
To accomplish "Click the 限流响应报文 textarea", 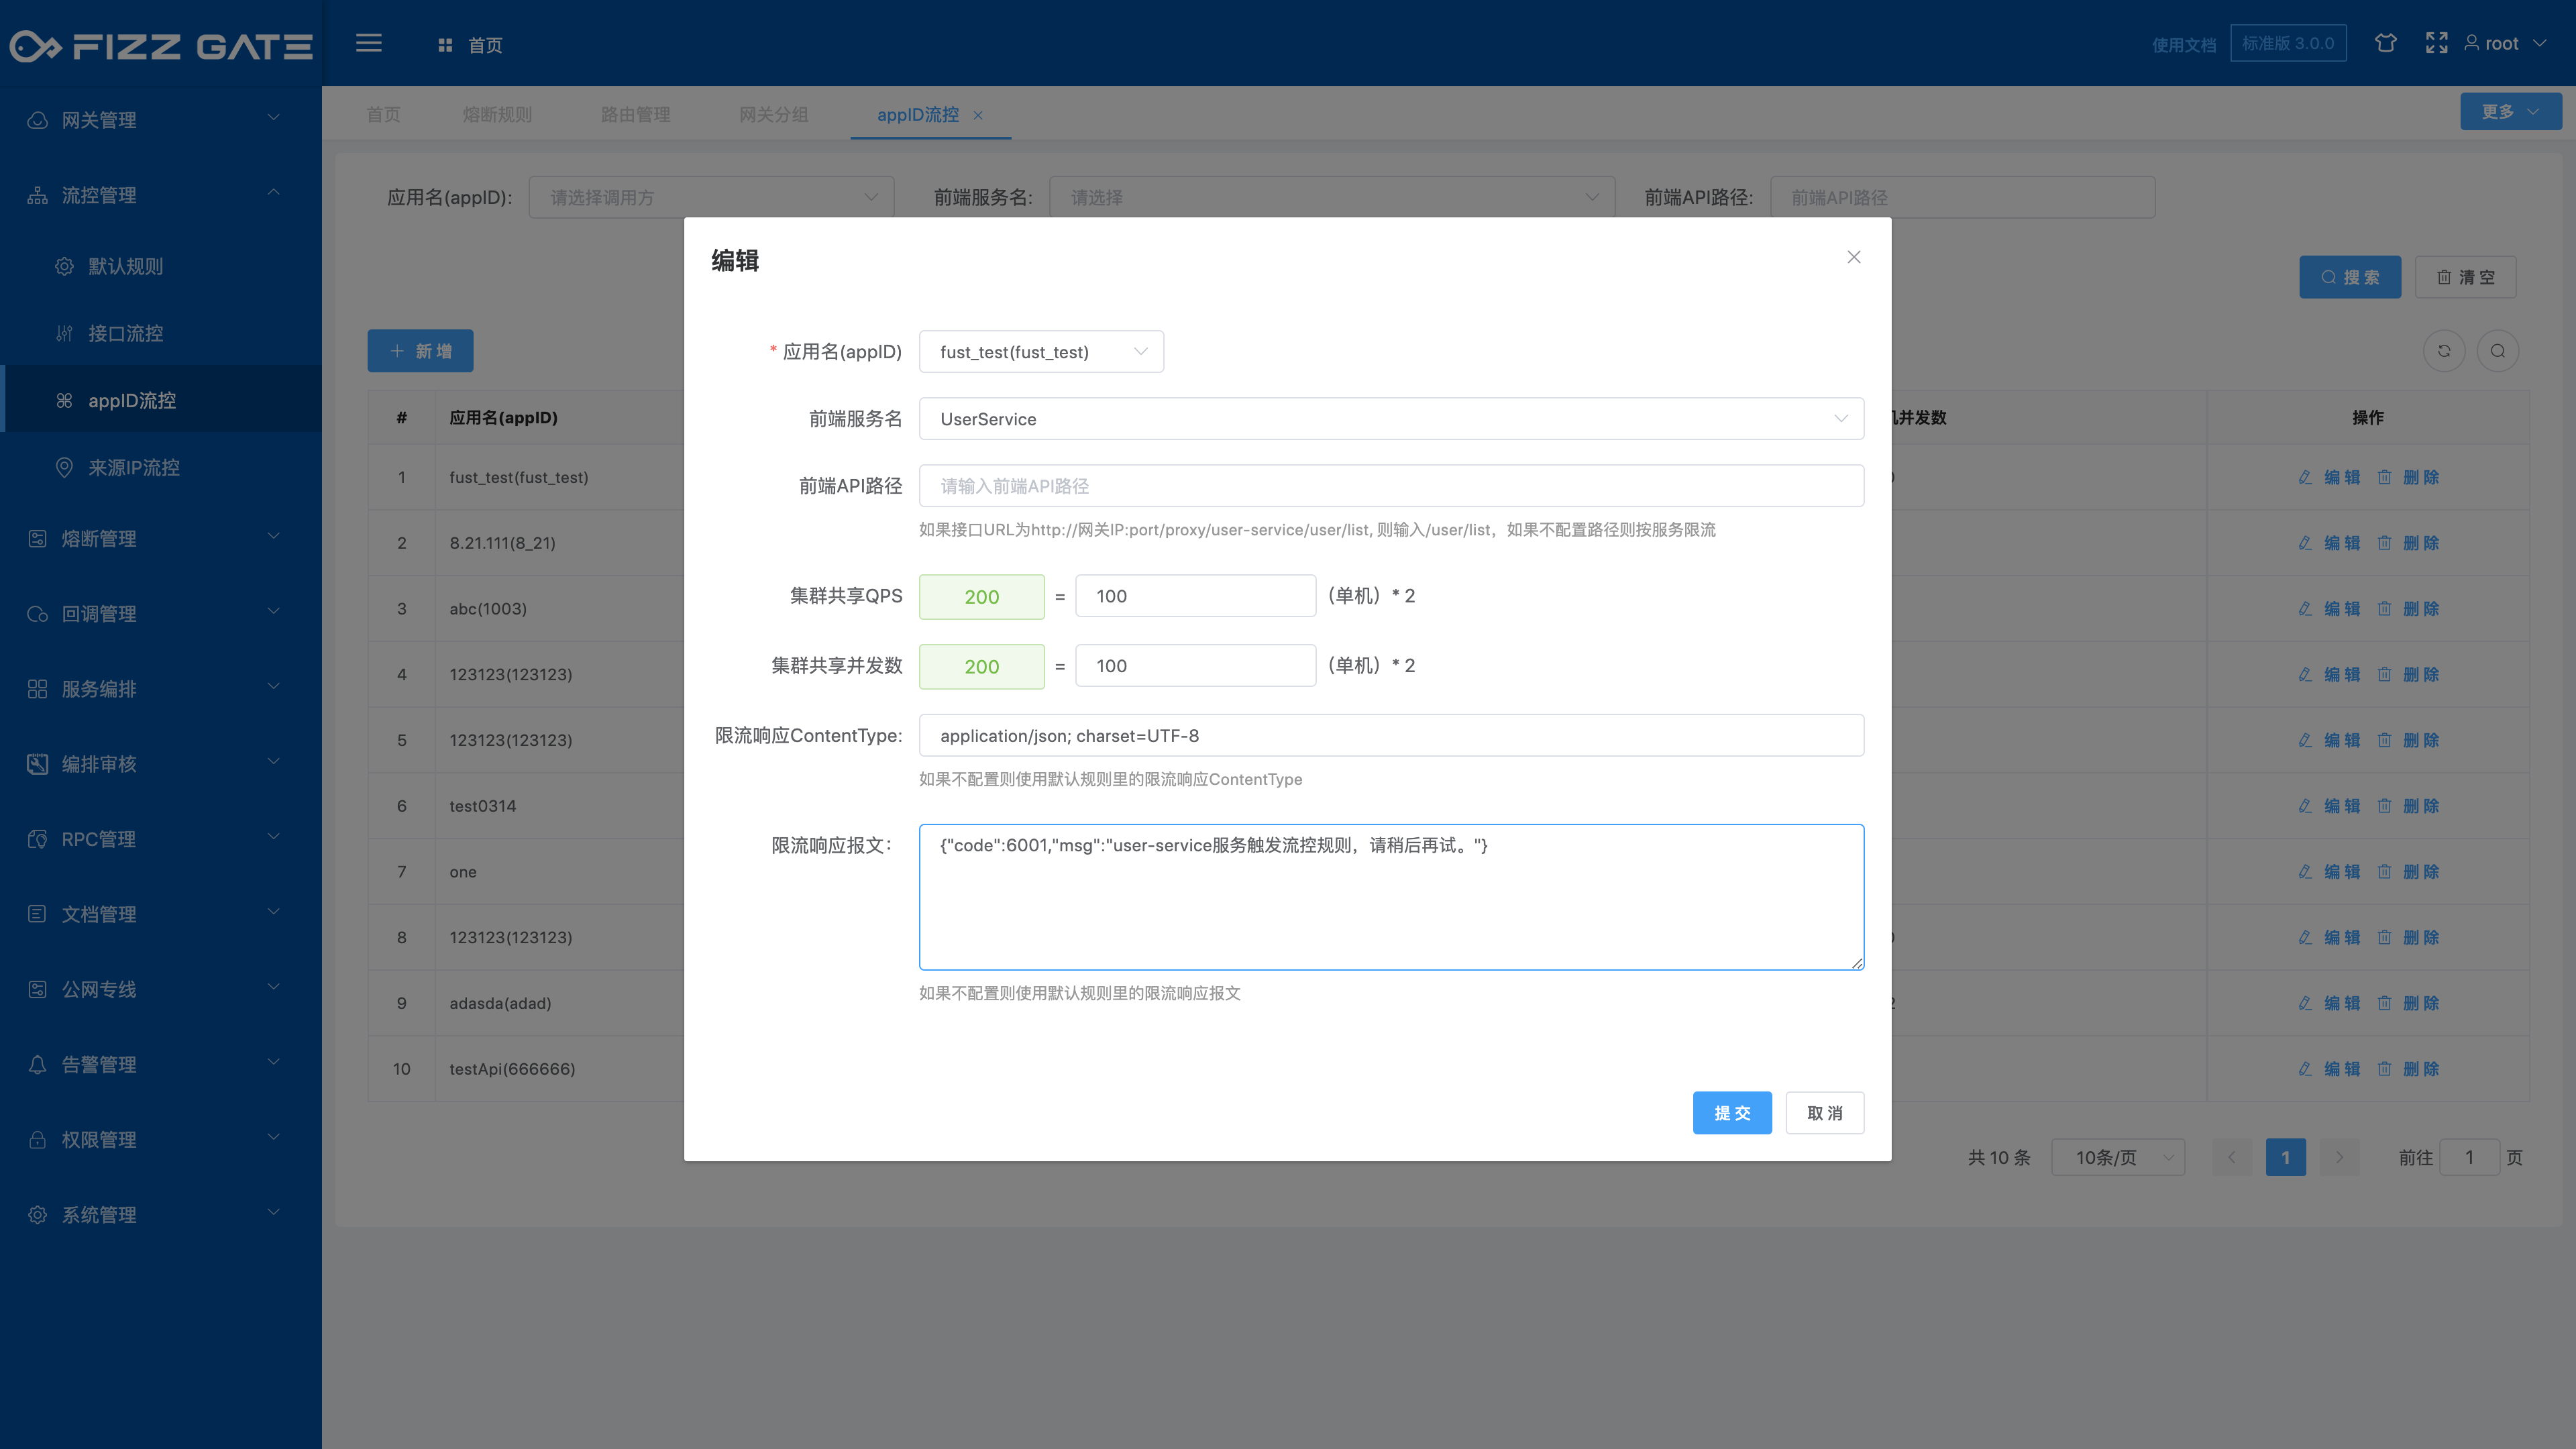I will (1391, 896).
